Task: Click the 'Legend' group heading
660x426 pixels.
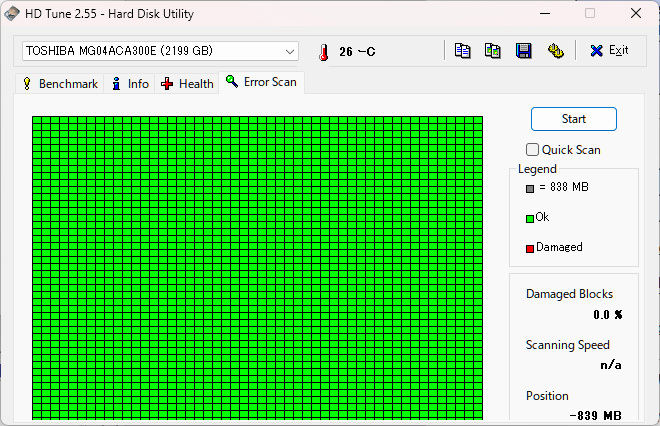Action: pyautogui.click(x=537, y=169)
